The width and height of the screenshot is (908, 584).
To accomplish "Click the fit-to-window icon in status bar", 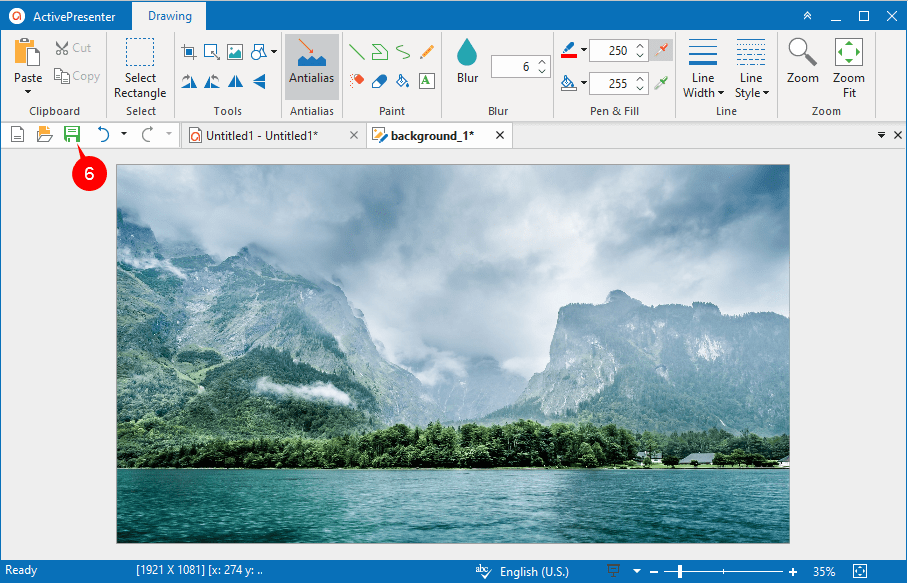I will pos(860,571).
